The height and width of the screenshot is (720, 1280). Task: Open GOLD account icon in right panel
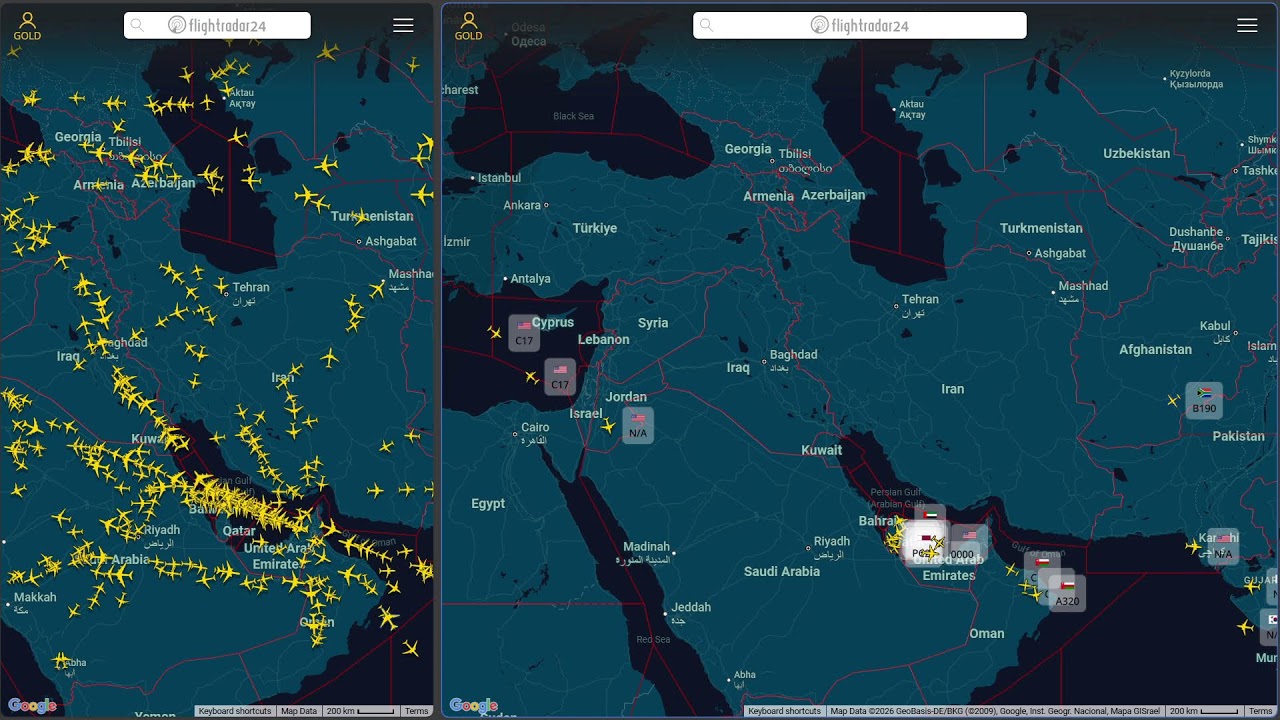[468, 26]
